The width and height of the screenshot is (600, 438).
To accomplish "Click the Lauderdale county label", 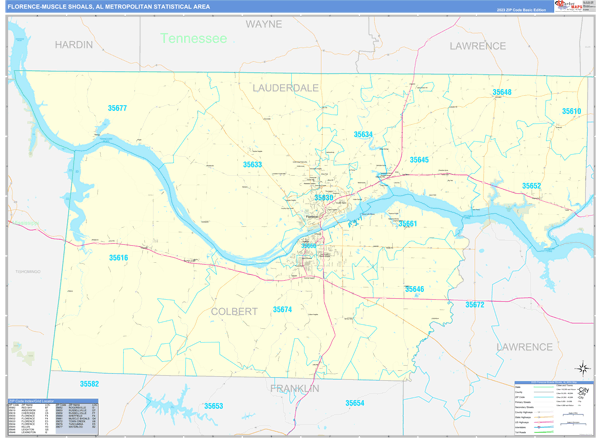I will coord(286,88).
